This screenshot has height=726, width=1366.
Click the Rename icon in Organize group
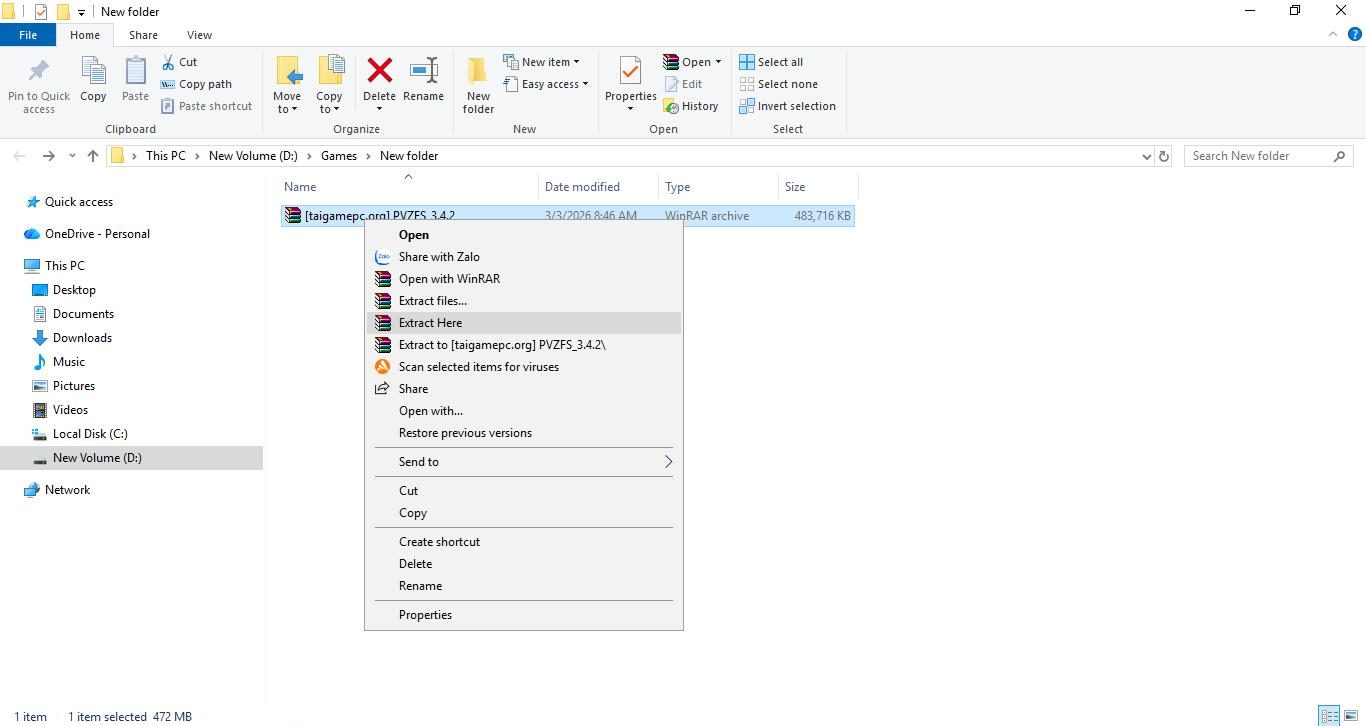(423, 72)
